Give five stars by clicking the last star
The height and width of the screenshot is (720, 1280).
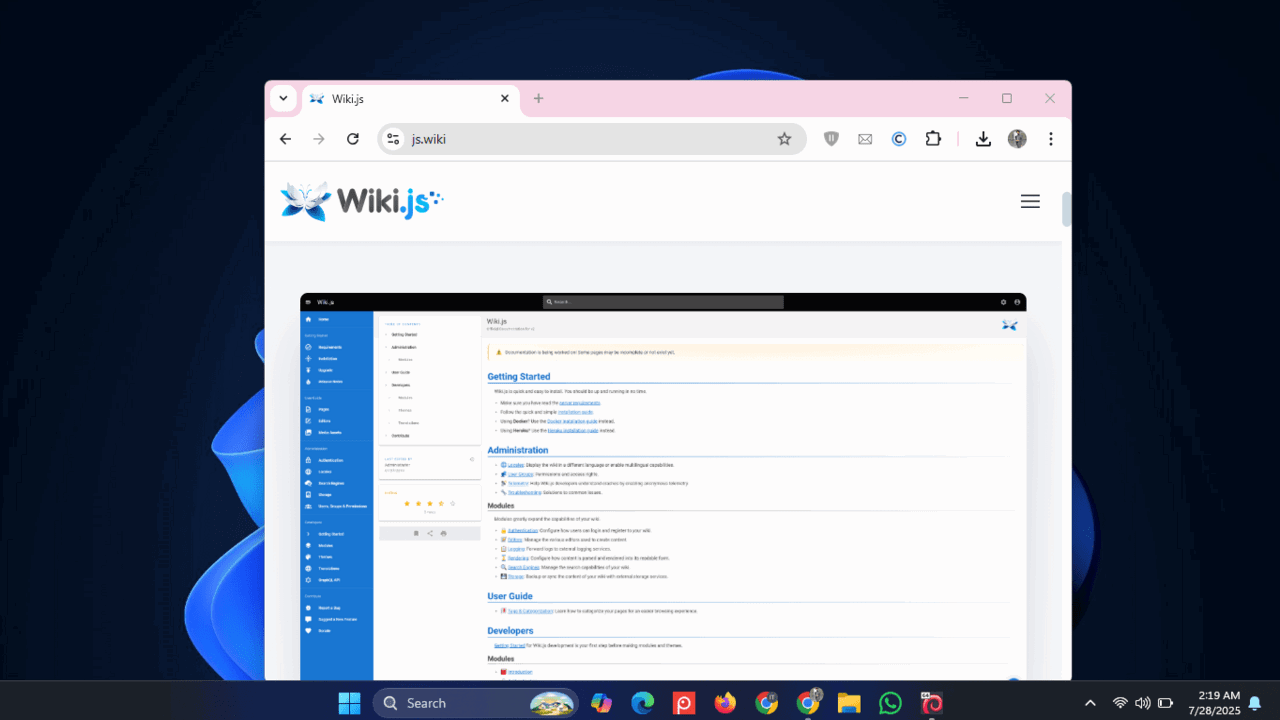(453, 503)
